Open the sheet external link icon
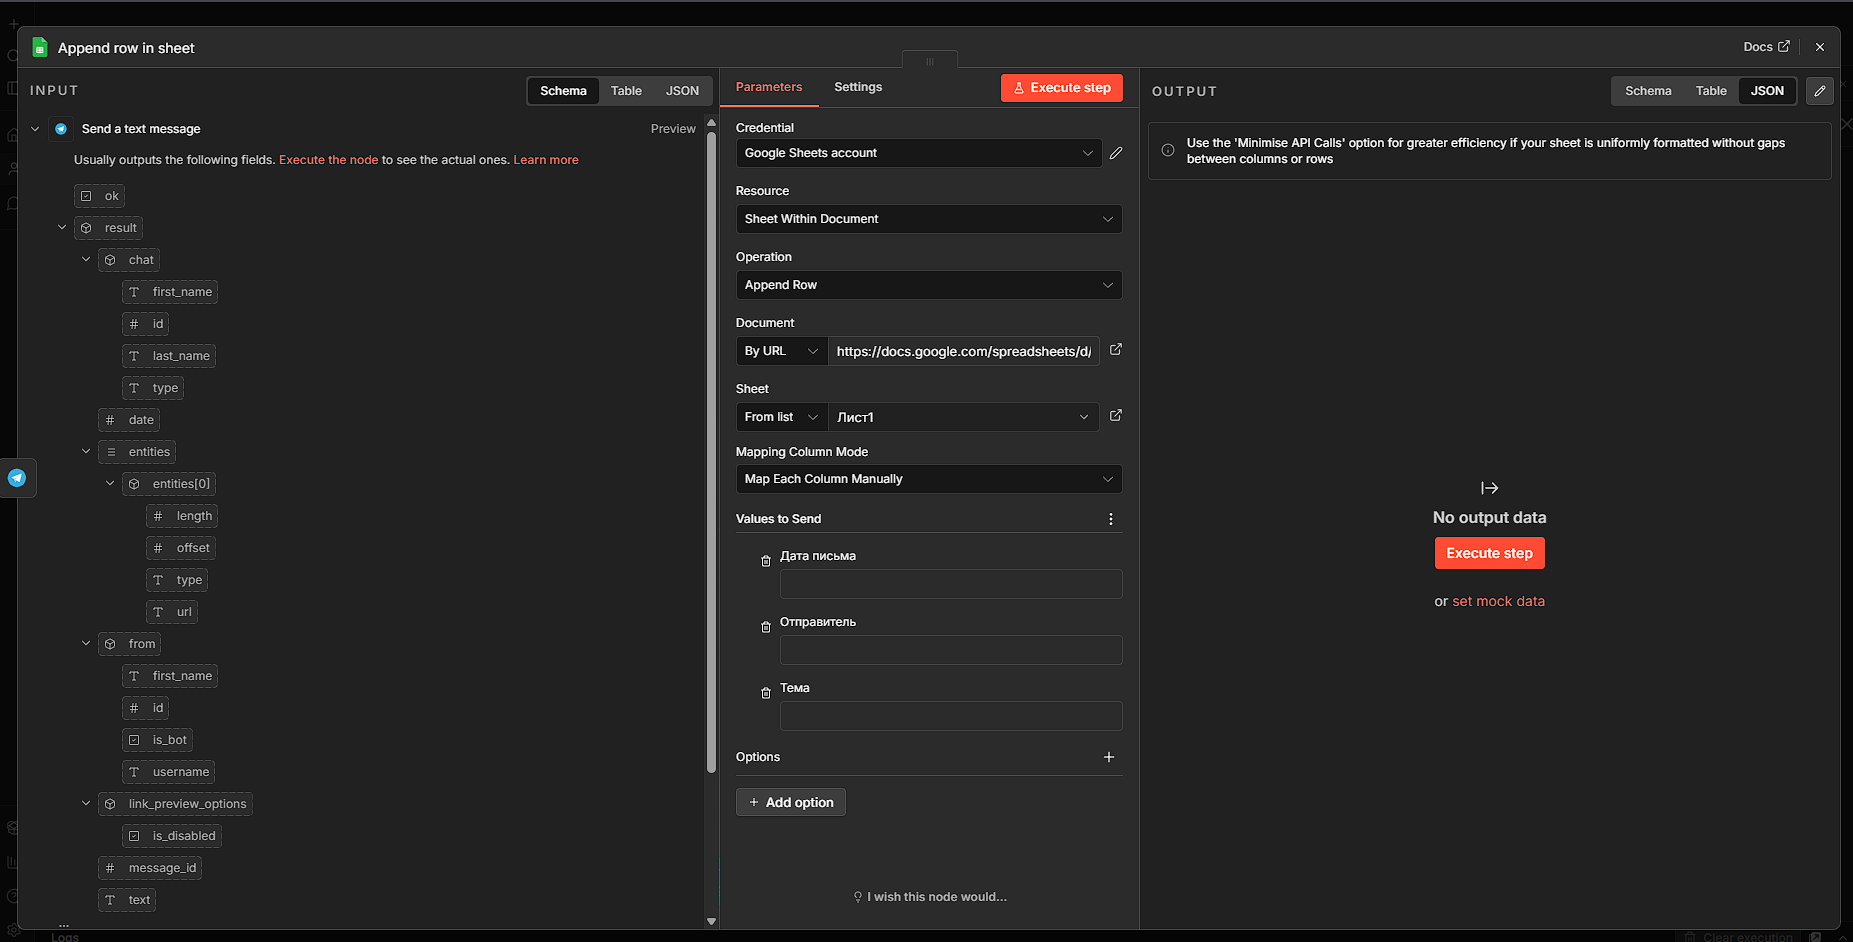 tap(1116, 416)
